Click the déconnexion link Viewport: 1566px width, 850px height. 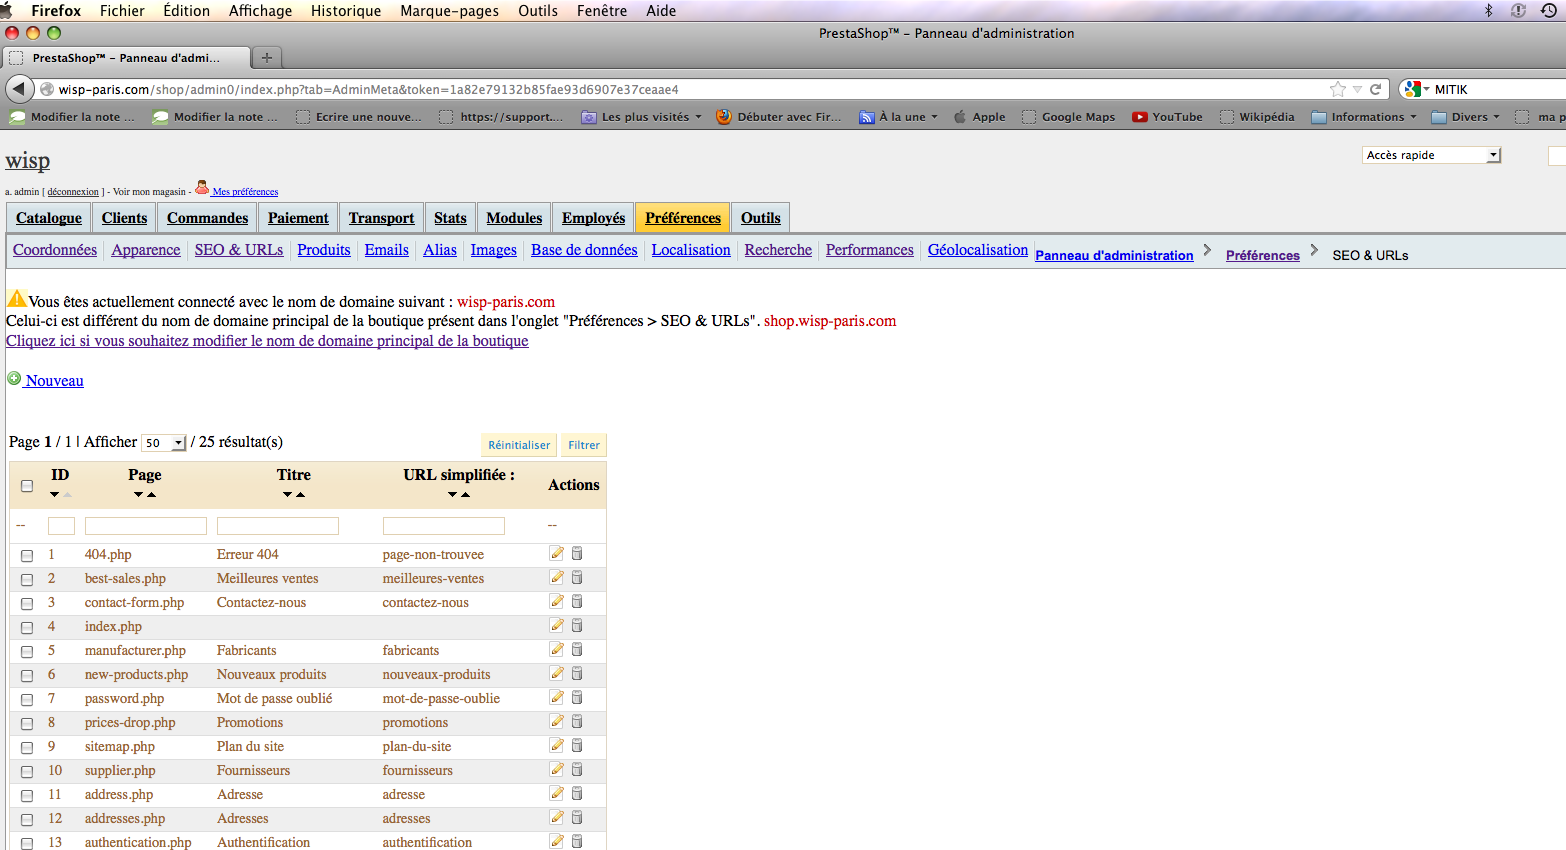pyautogui.click(x=73, y=192)
